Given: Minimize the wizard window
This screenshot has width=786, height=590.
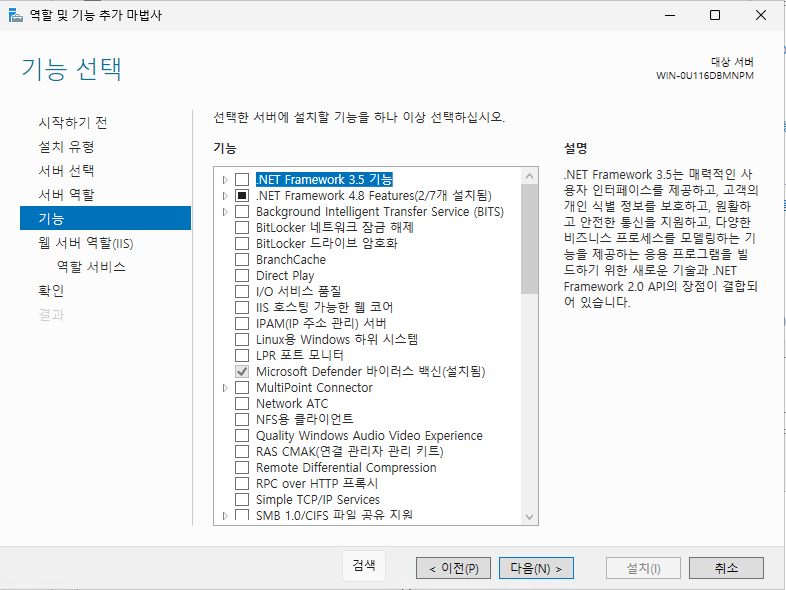Looking at the screenshot, I should click(x=670, y=16).
